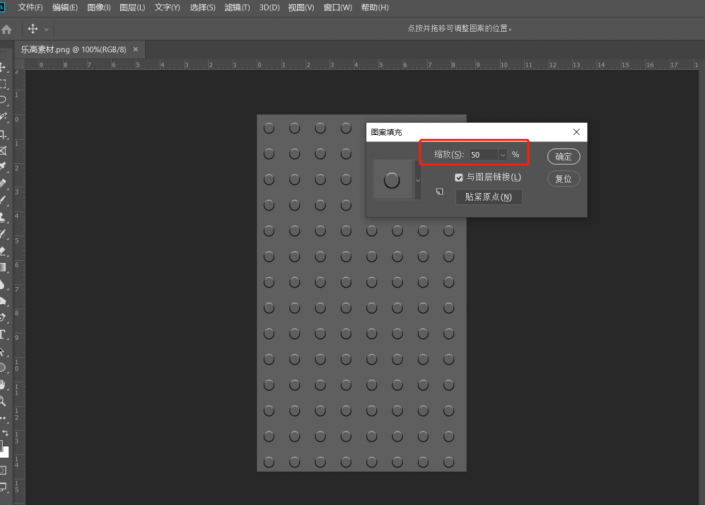Select the Move tool in the toolbar

[x=4, y=68]
